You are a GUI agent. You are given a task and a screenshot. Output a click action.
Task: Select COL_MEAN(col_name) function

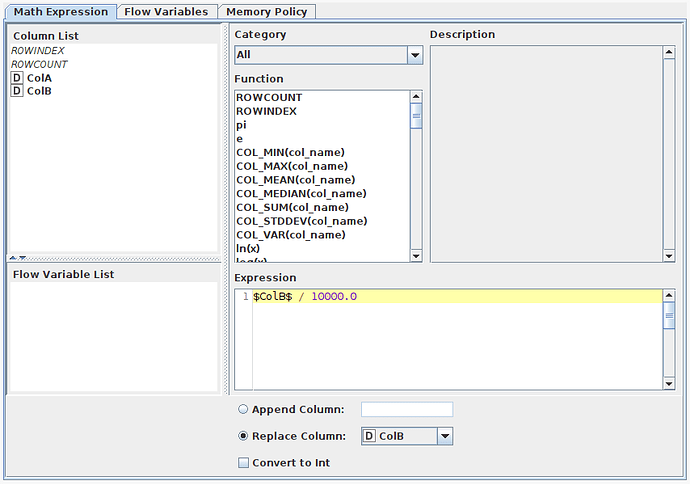point(296,180)
